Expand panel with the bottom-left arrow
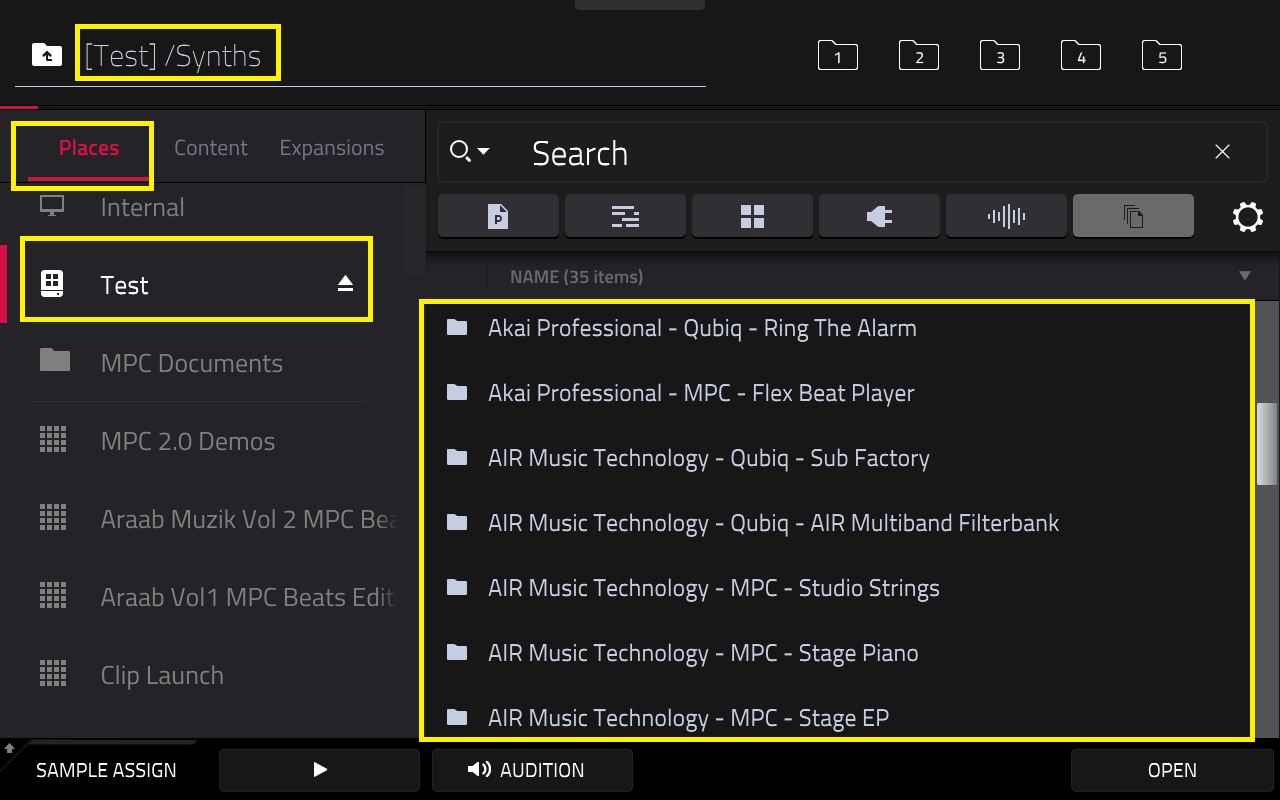 pyautogui.click(x=9, y=748)
